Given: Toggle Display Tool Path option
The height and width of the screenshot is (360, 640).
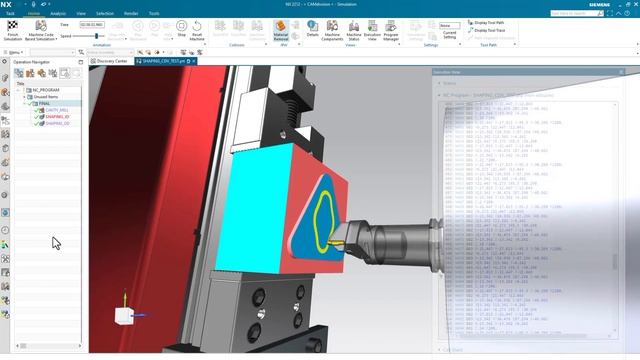Looking at the screenshot, I should [x=486, y=22].
